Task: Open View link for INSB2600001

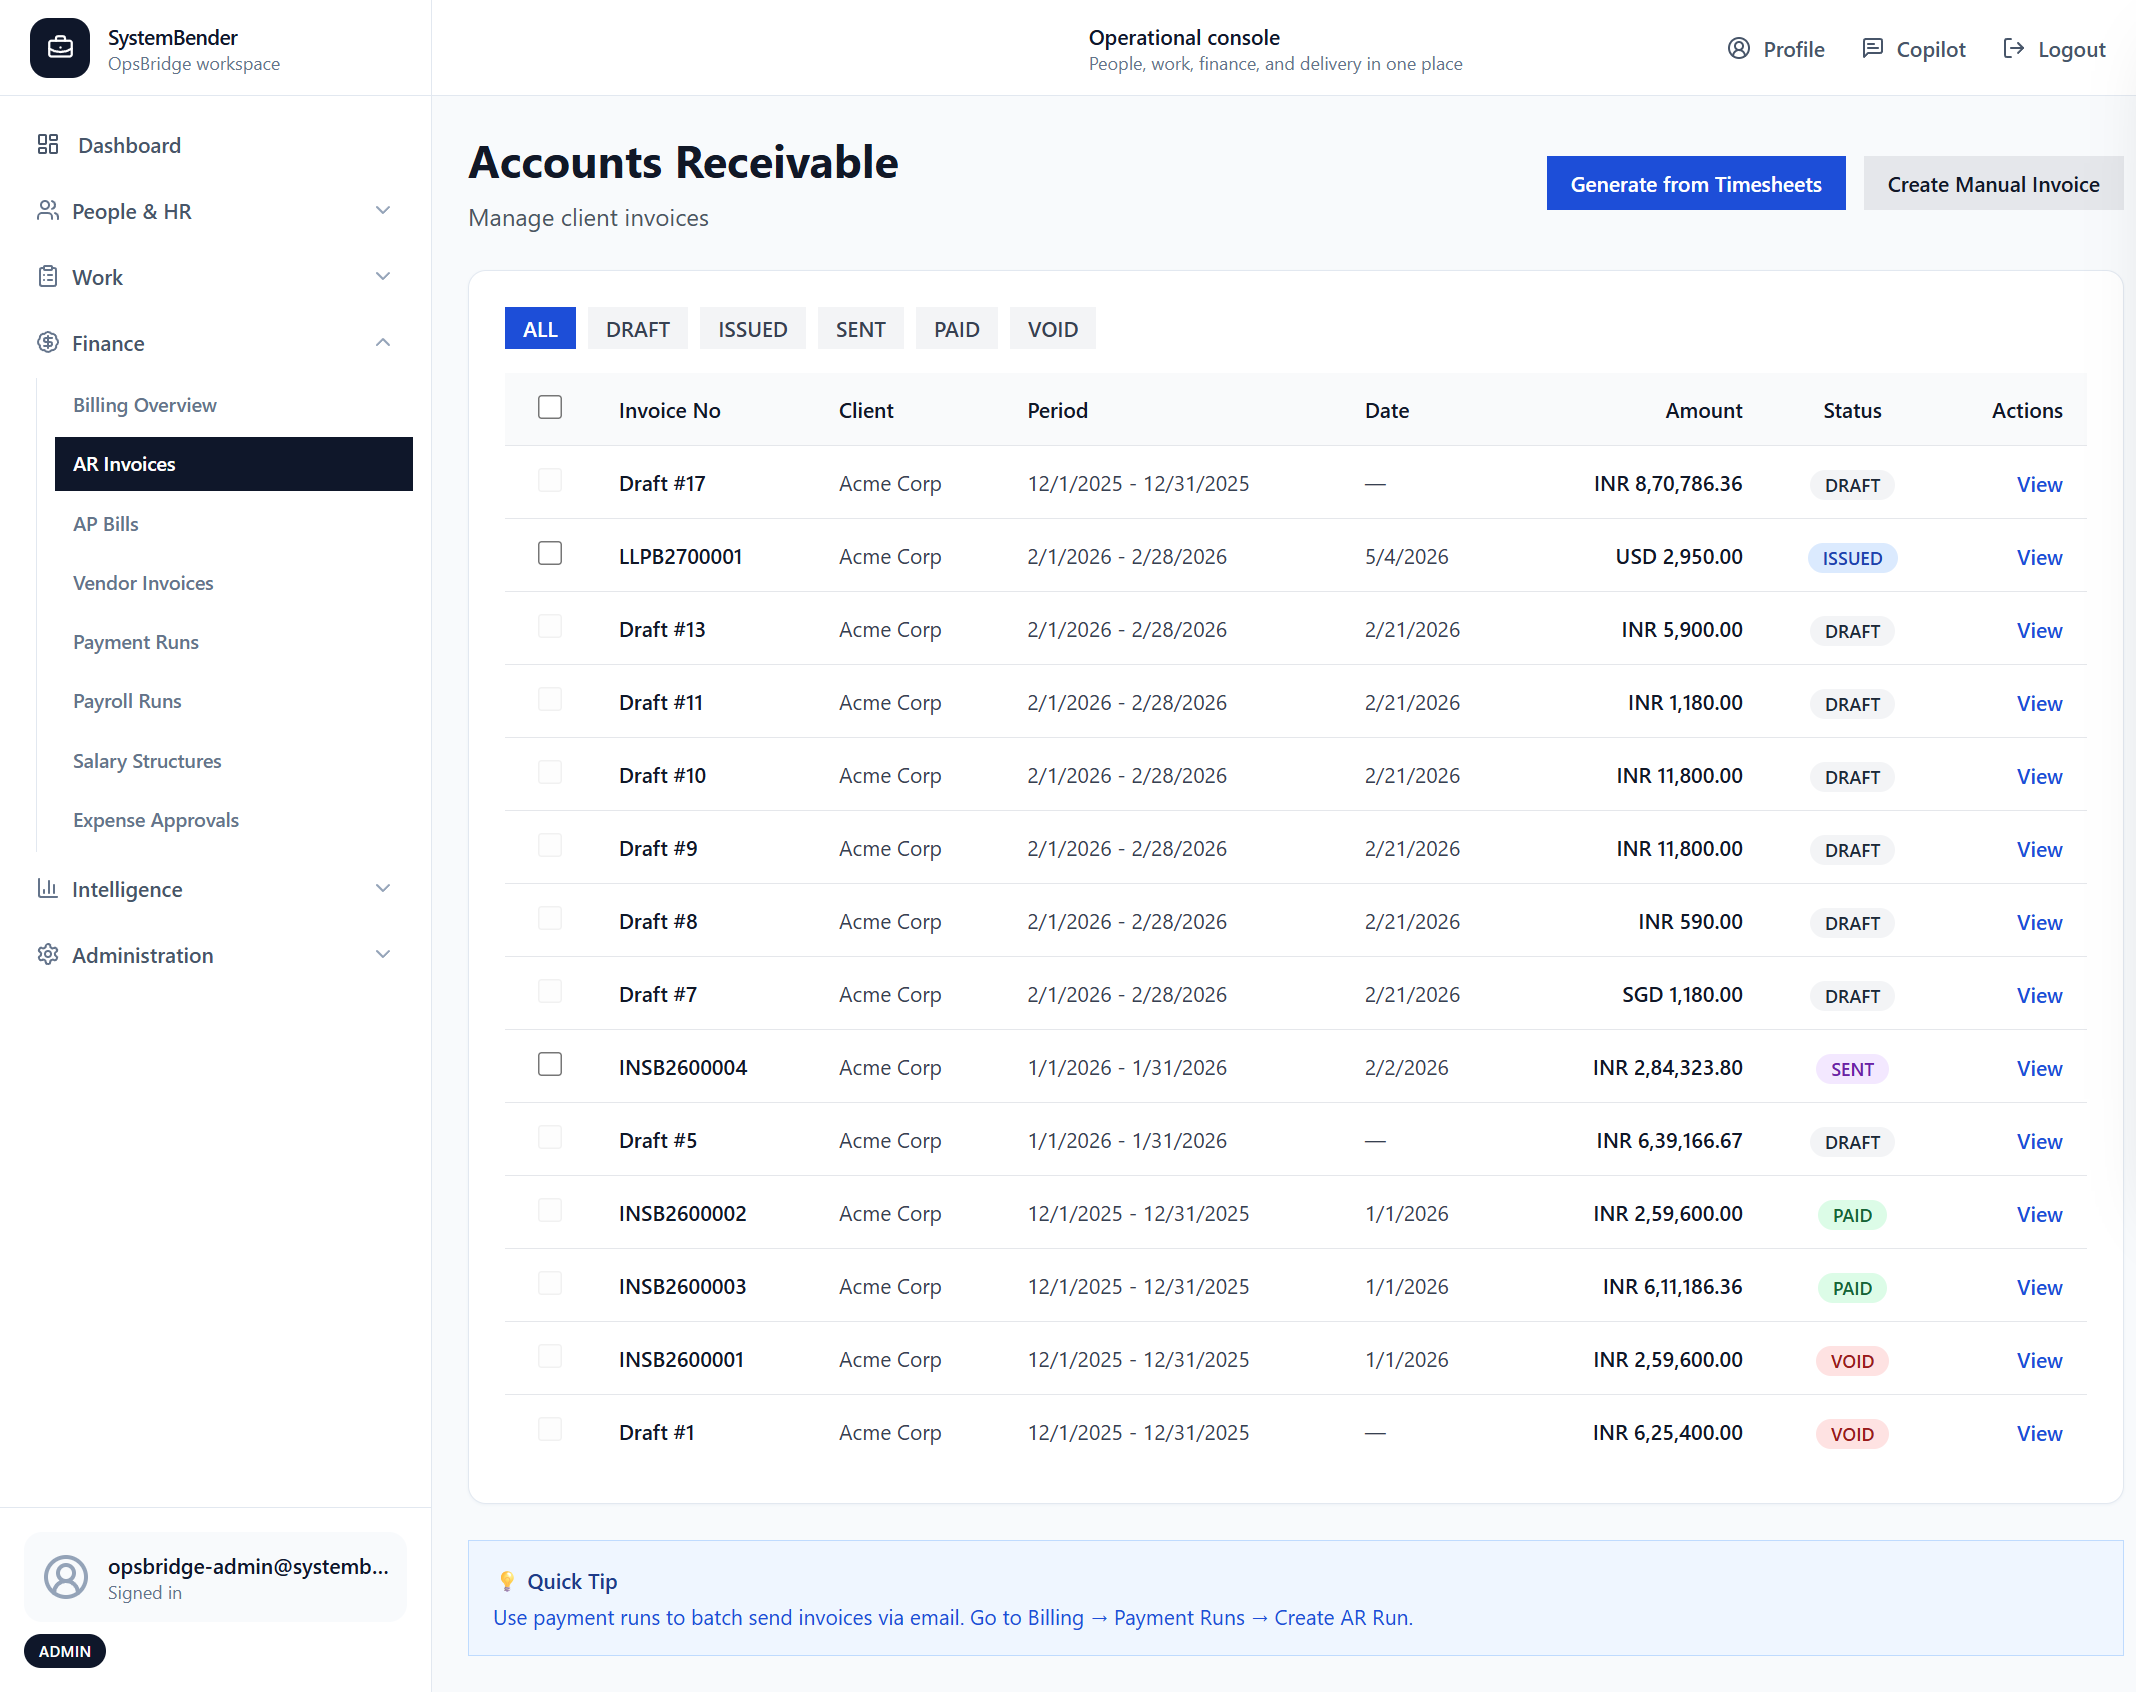Action: point(2039,1360)
